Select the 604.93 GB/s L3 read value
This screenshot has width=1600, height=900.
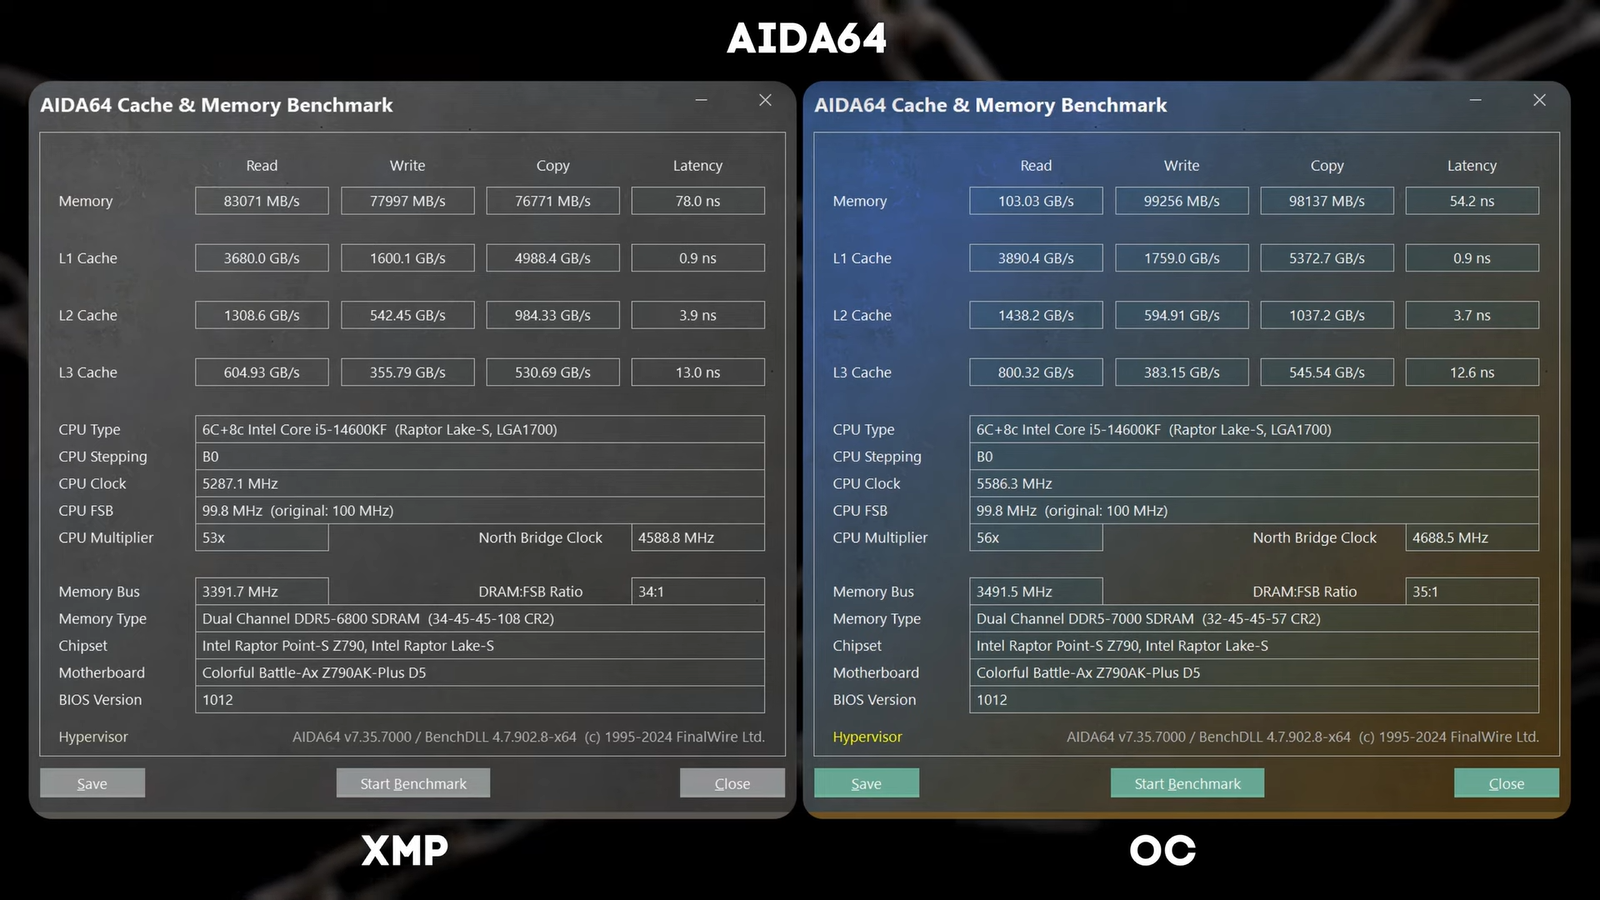pyautogui.click(x=262, y=372)
